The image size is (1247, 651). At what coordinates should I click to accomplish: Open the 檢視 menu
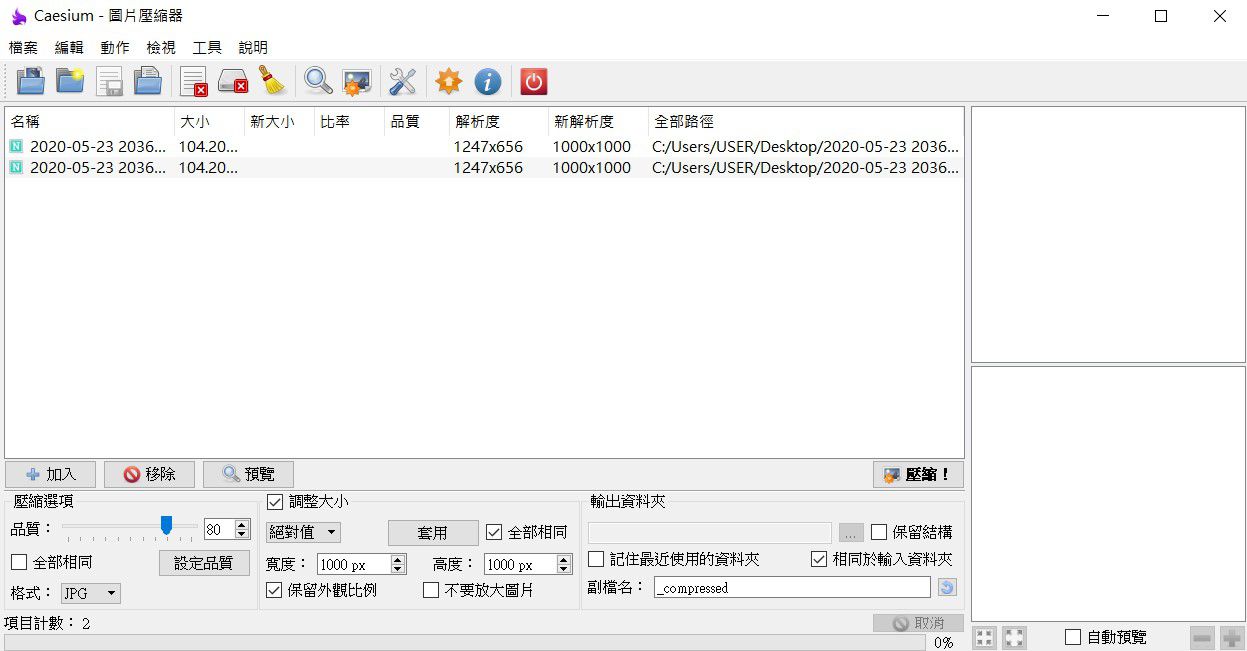[161, 47]
